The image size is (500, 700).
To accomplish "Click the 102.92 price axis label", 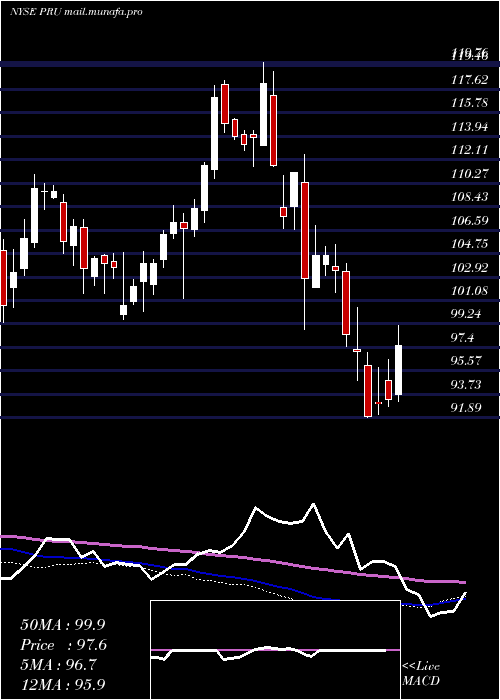I will click(x=469, y=267).
